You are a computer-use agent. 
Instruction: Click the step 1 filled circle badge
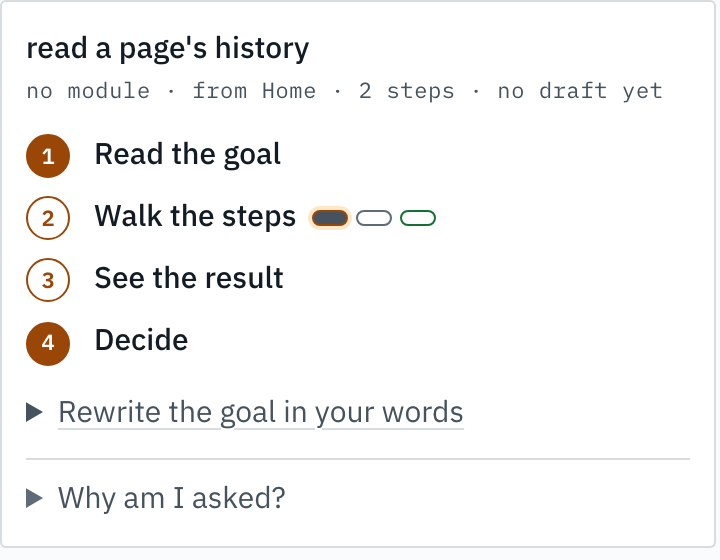tap(48, 156)
